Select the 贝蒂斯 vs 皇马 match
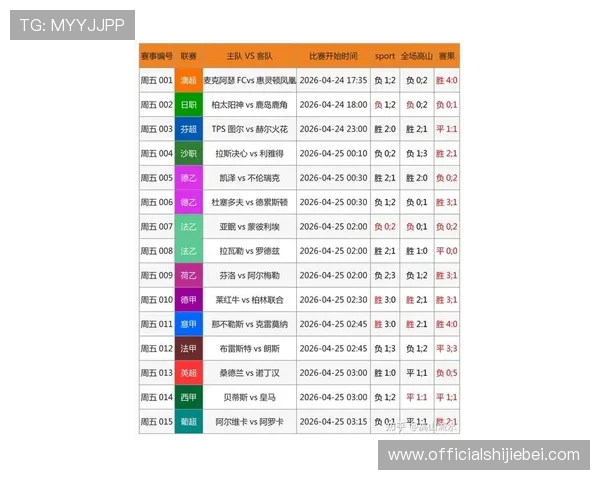Viewport: 600px width, 480px height. pyautogui.click(x=249, y=397)
